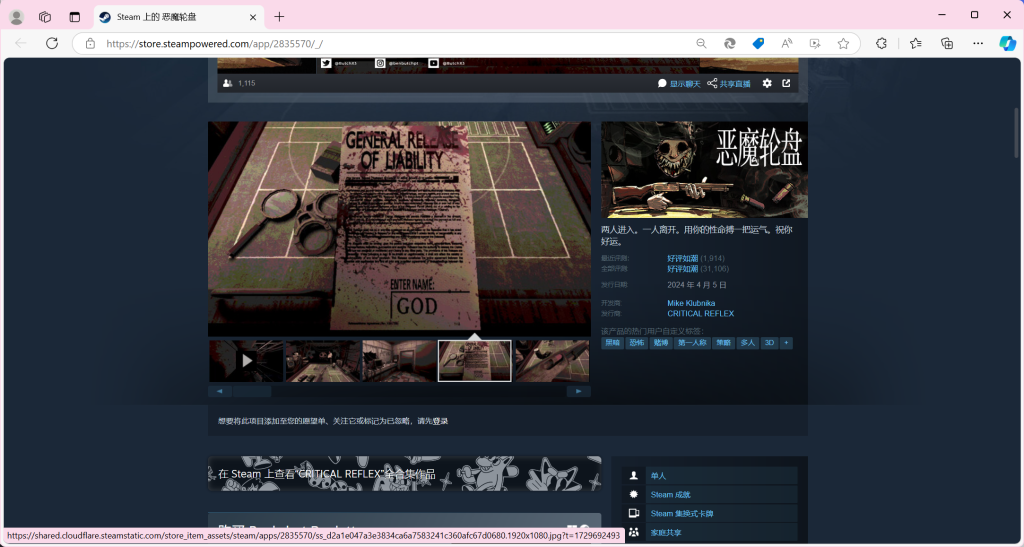Click 共享直播 share broadcast link

tap(735, 84)
